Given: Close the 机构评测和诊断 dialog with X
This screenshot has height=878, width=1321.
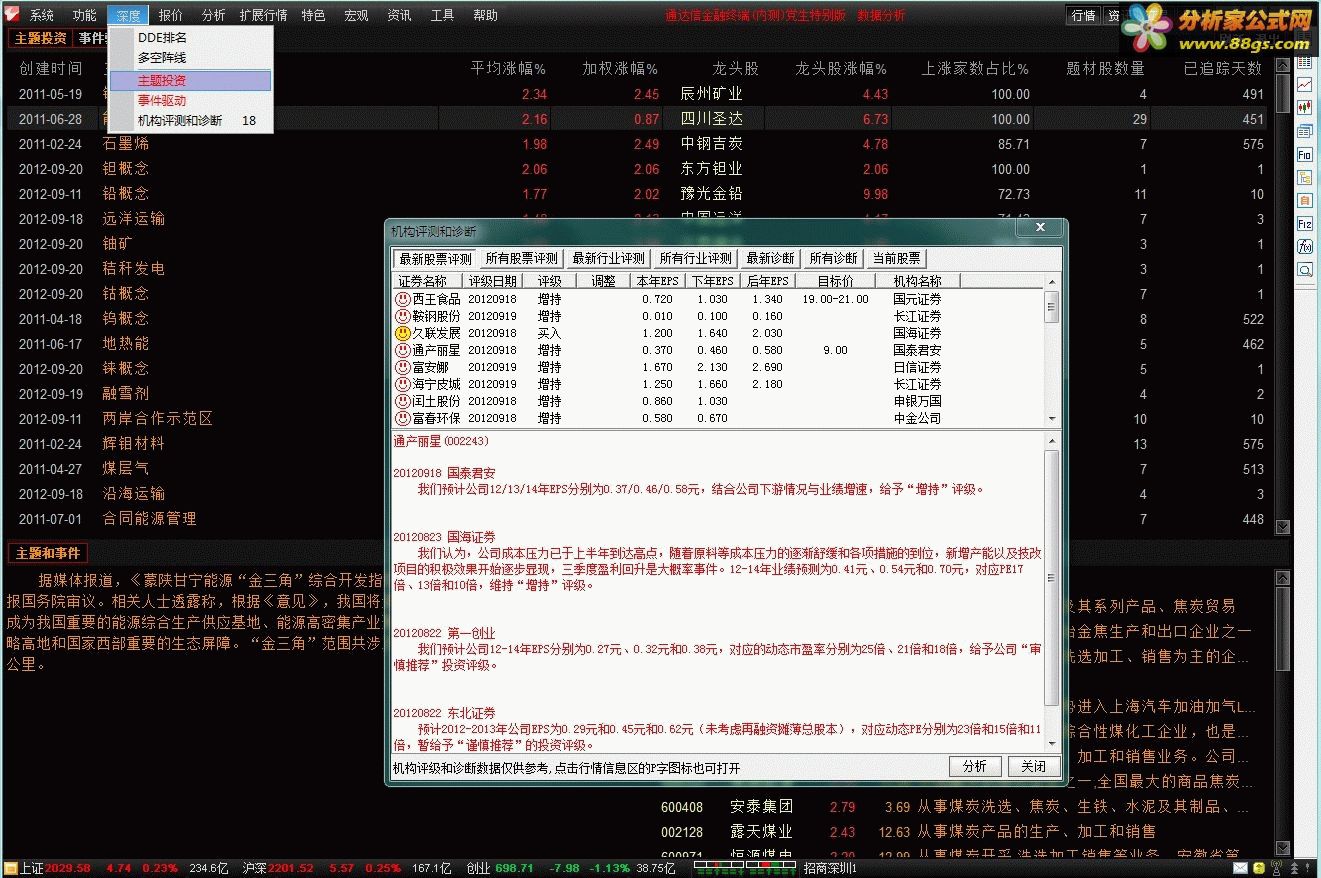Looking at the screenshot, I should pos(1040,228).
